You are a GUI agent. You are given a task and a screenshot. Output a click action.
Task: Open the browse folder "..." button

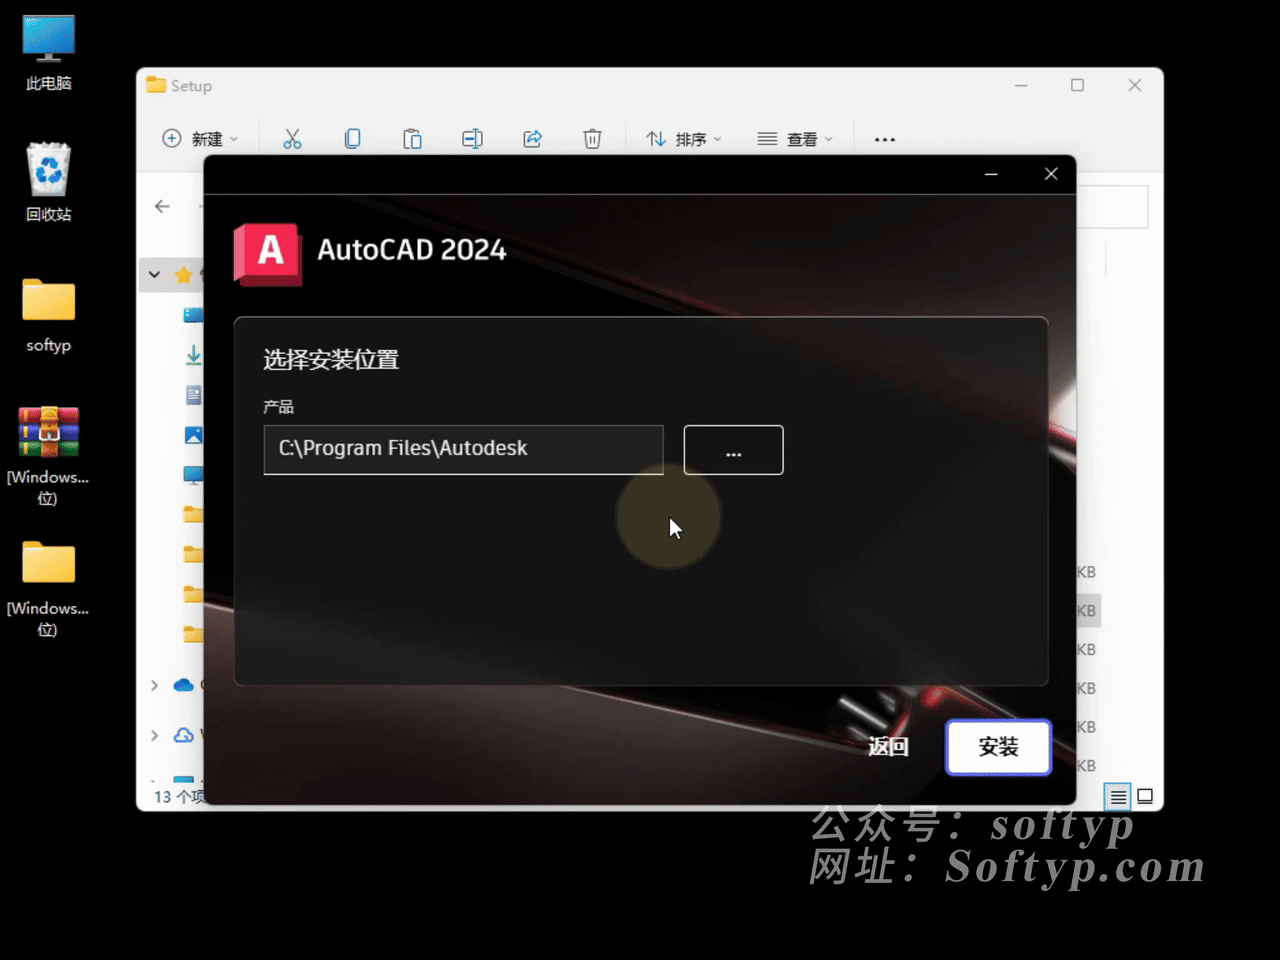click(733, 450)
